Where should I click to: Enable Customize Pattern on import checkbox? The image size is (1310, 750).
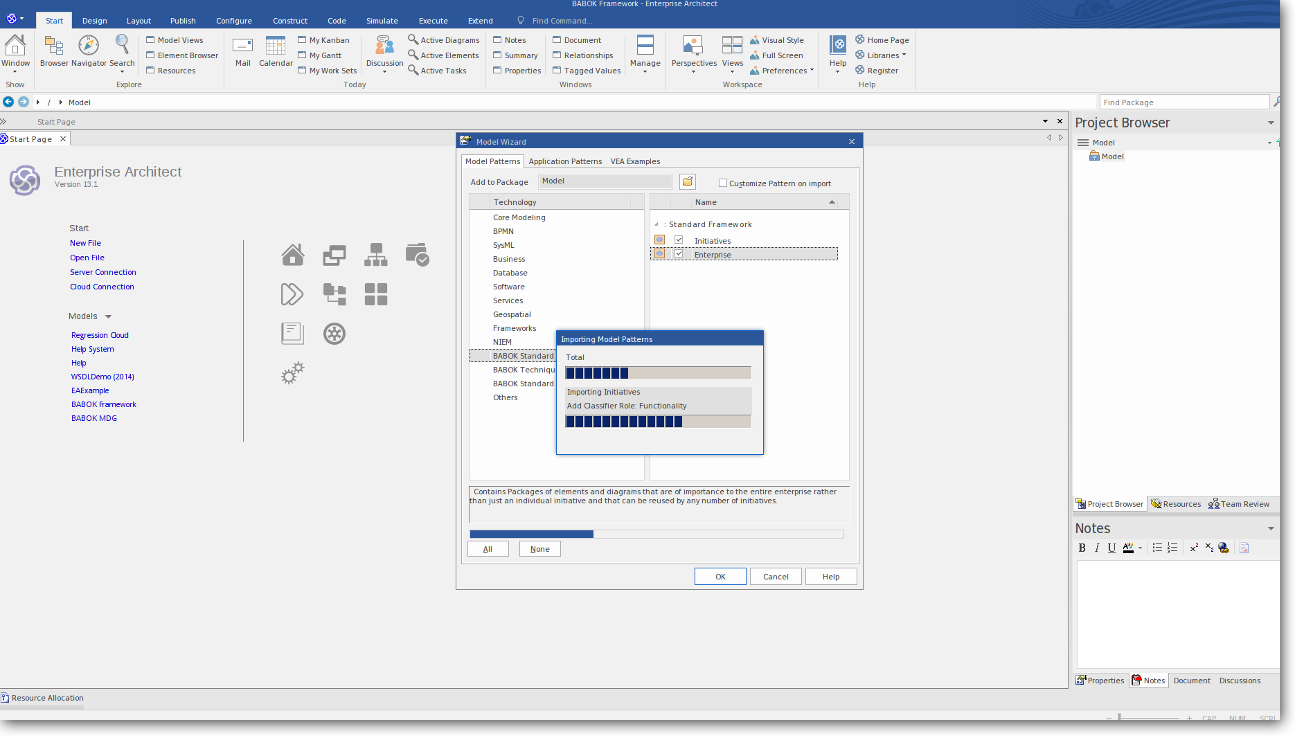[723, 183]
